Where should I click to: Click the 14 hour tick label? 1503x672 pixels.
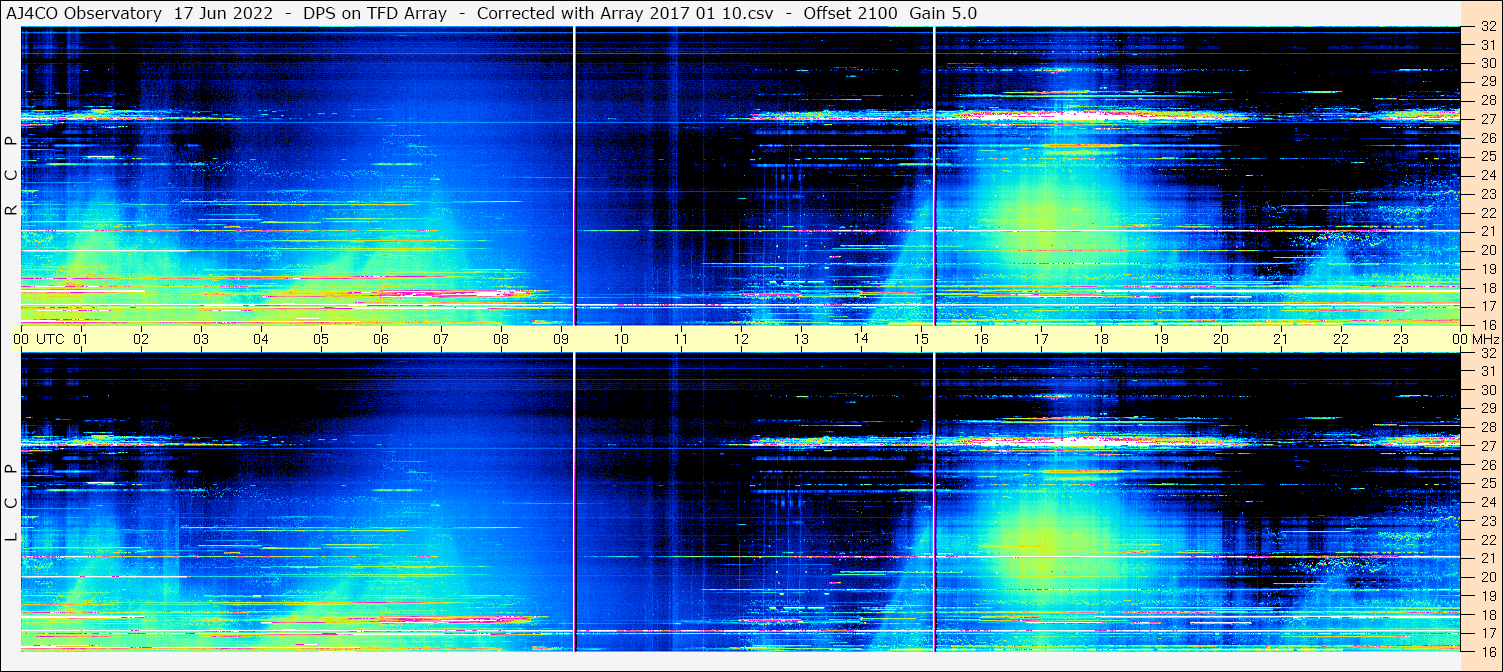point(861,339)
